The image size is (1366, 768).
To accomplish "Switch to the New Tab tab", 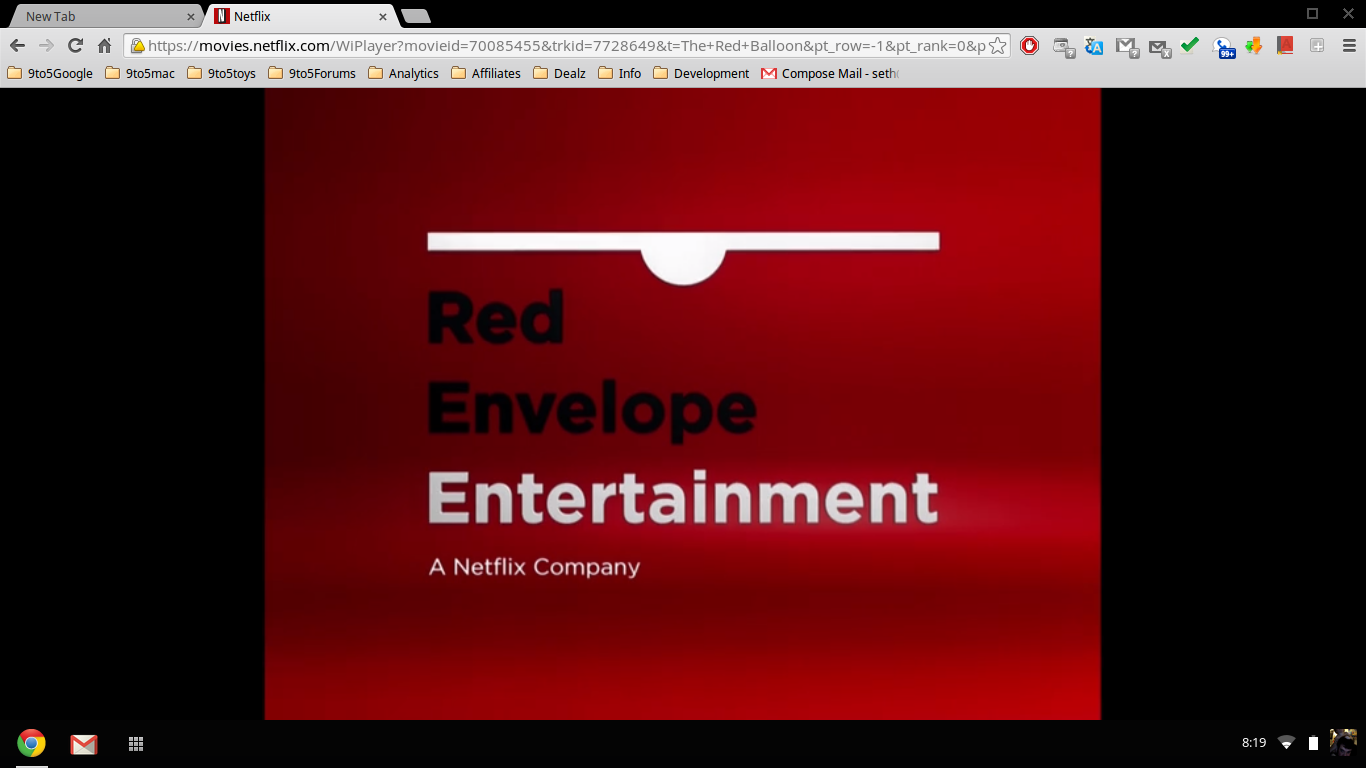I will [100, 16].
